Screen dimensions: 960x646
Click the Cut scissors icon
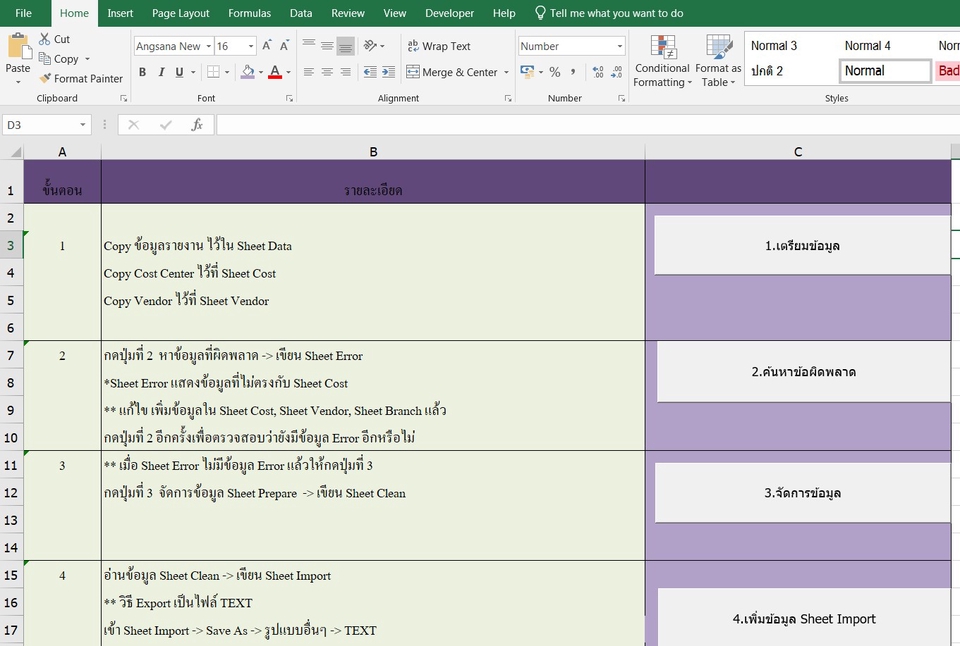coord(45,39)
